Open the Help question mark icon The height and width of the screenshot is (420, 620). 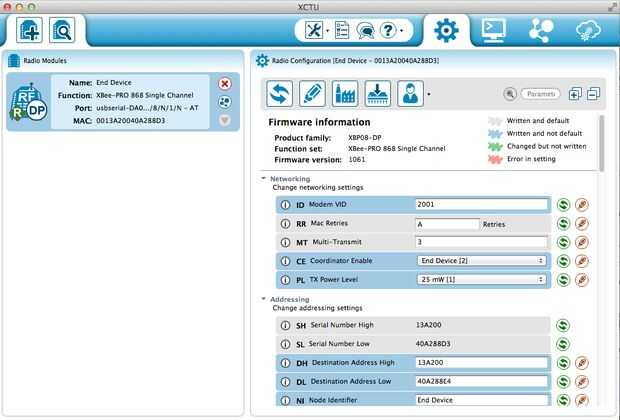tap(388, 30)
